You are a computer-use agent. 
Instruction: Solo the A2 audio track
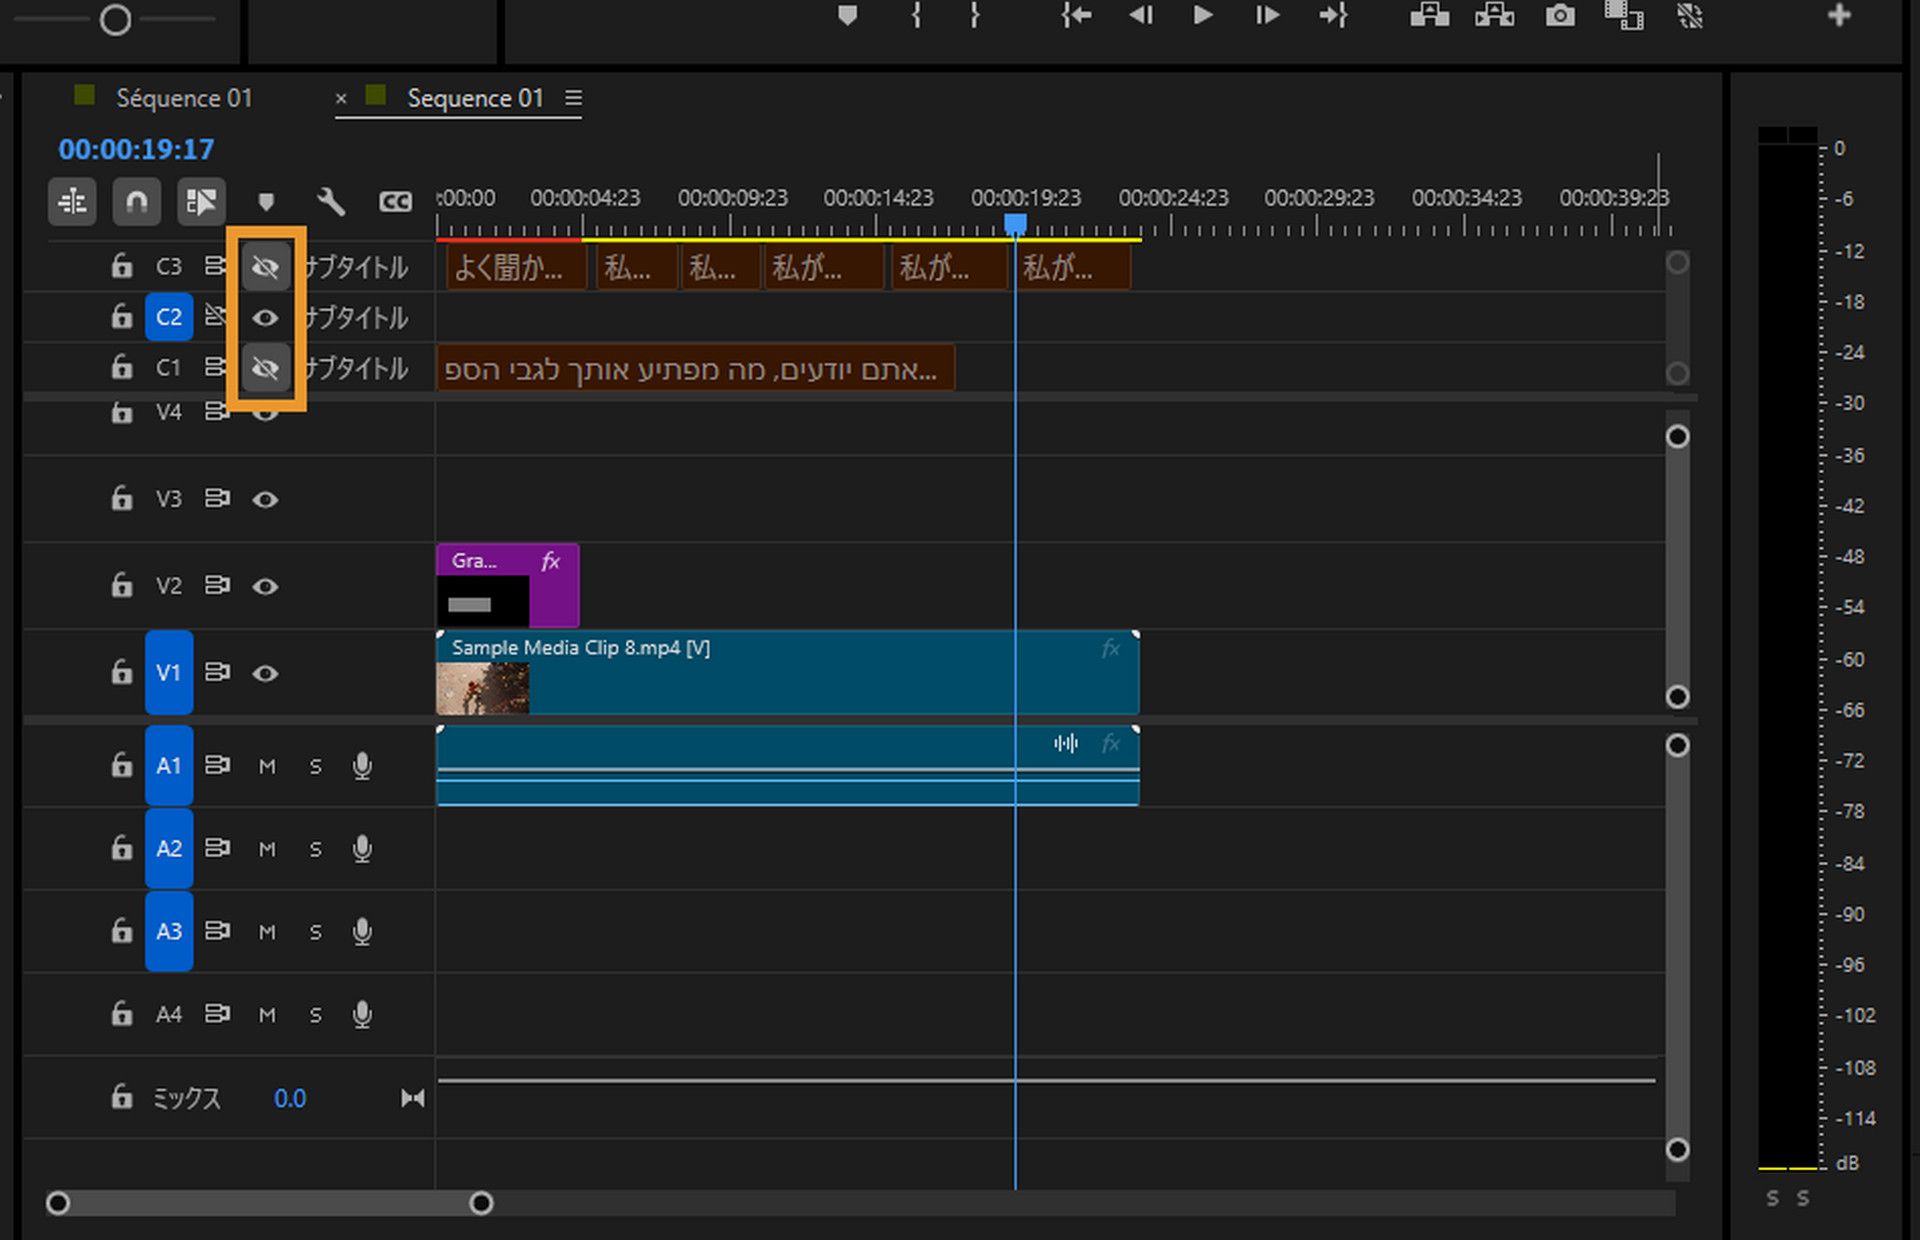pos(316,850)
